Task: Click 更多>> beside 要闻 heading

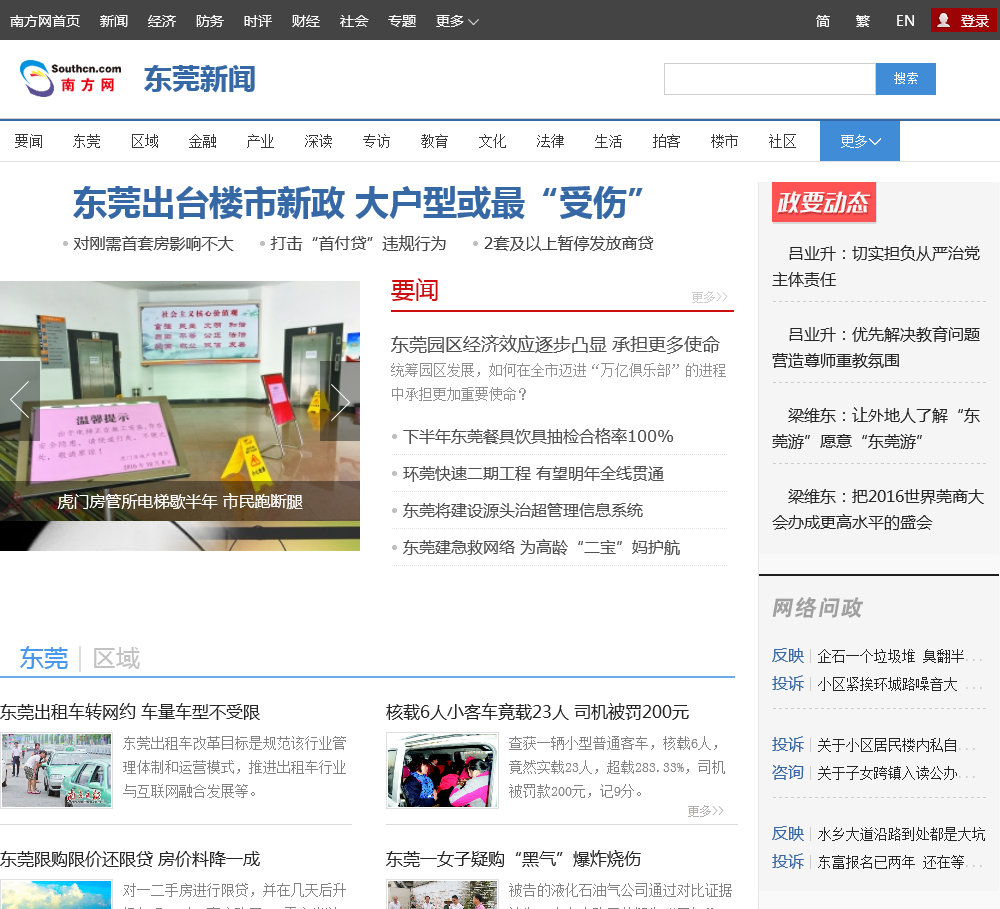Action: click(x=709, y=297)
